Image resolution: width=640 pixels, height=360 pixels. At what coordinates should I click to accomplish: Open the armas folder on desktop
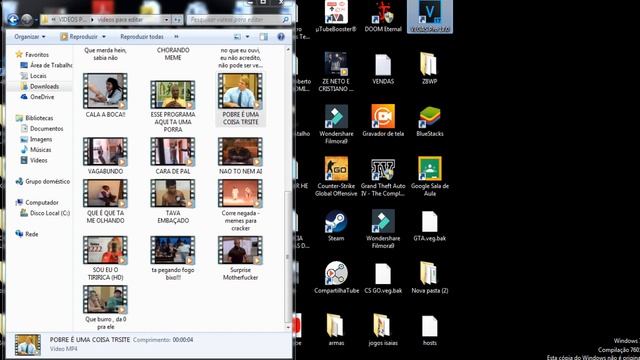click(336, 330)
